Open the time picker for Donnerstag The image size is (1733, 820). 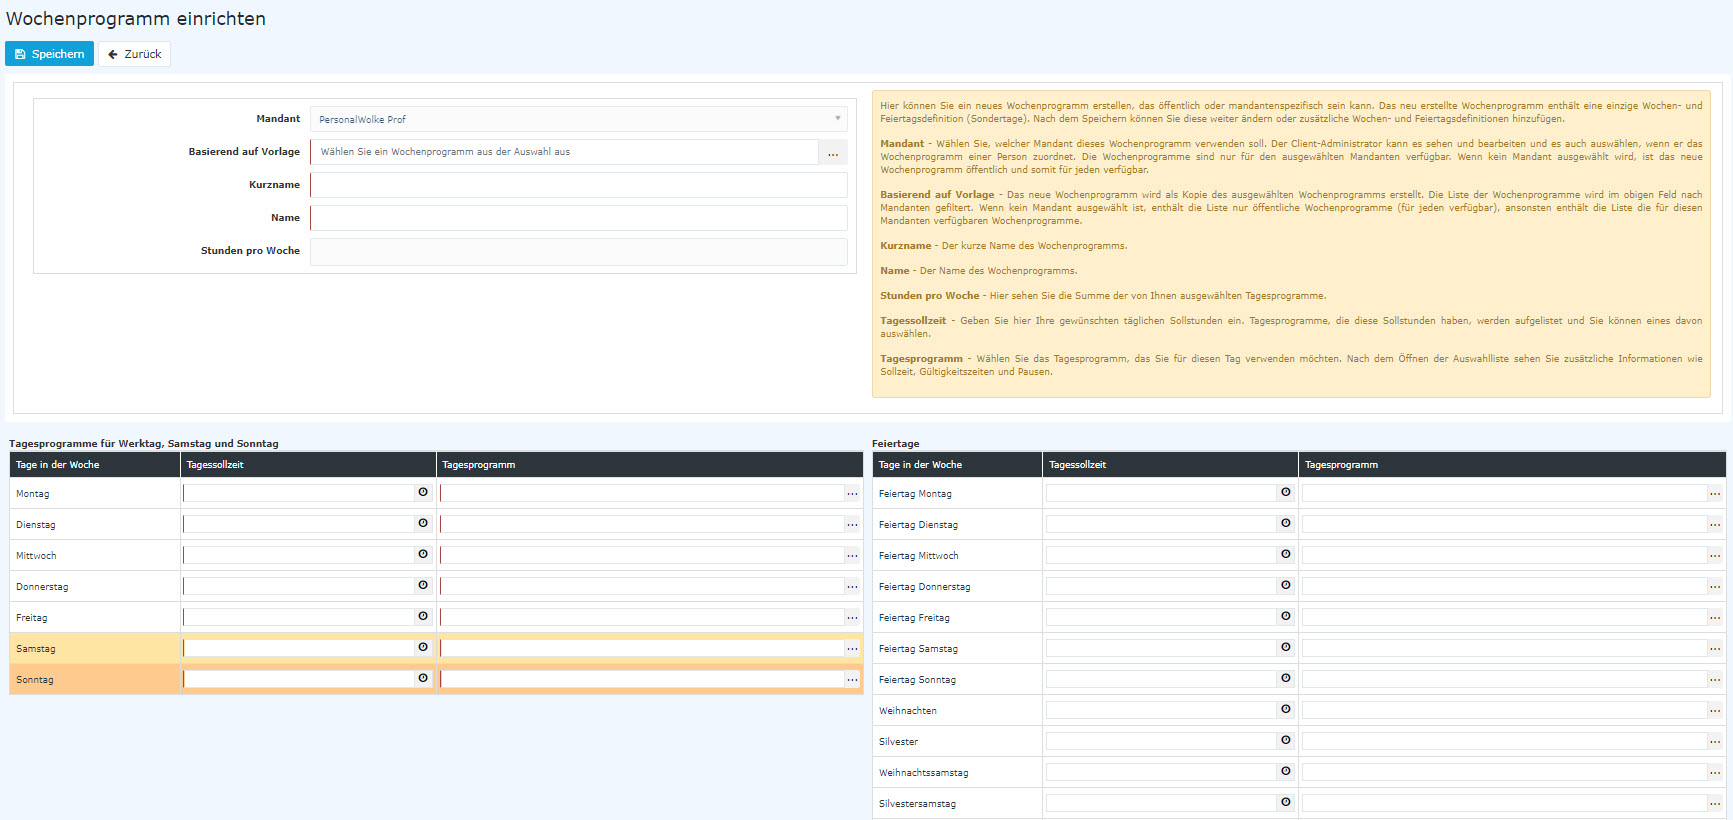tap(423, 586)
